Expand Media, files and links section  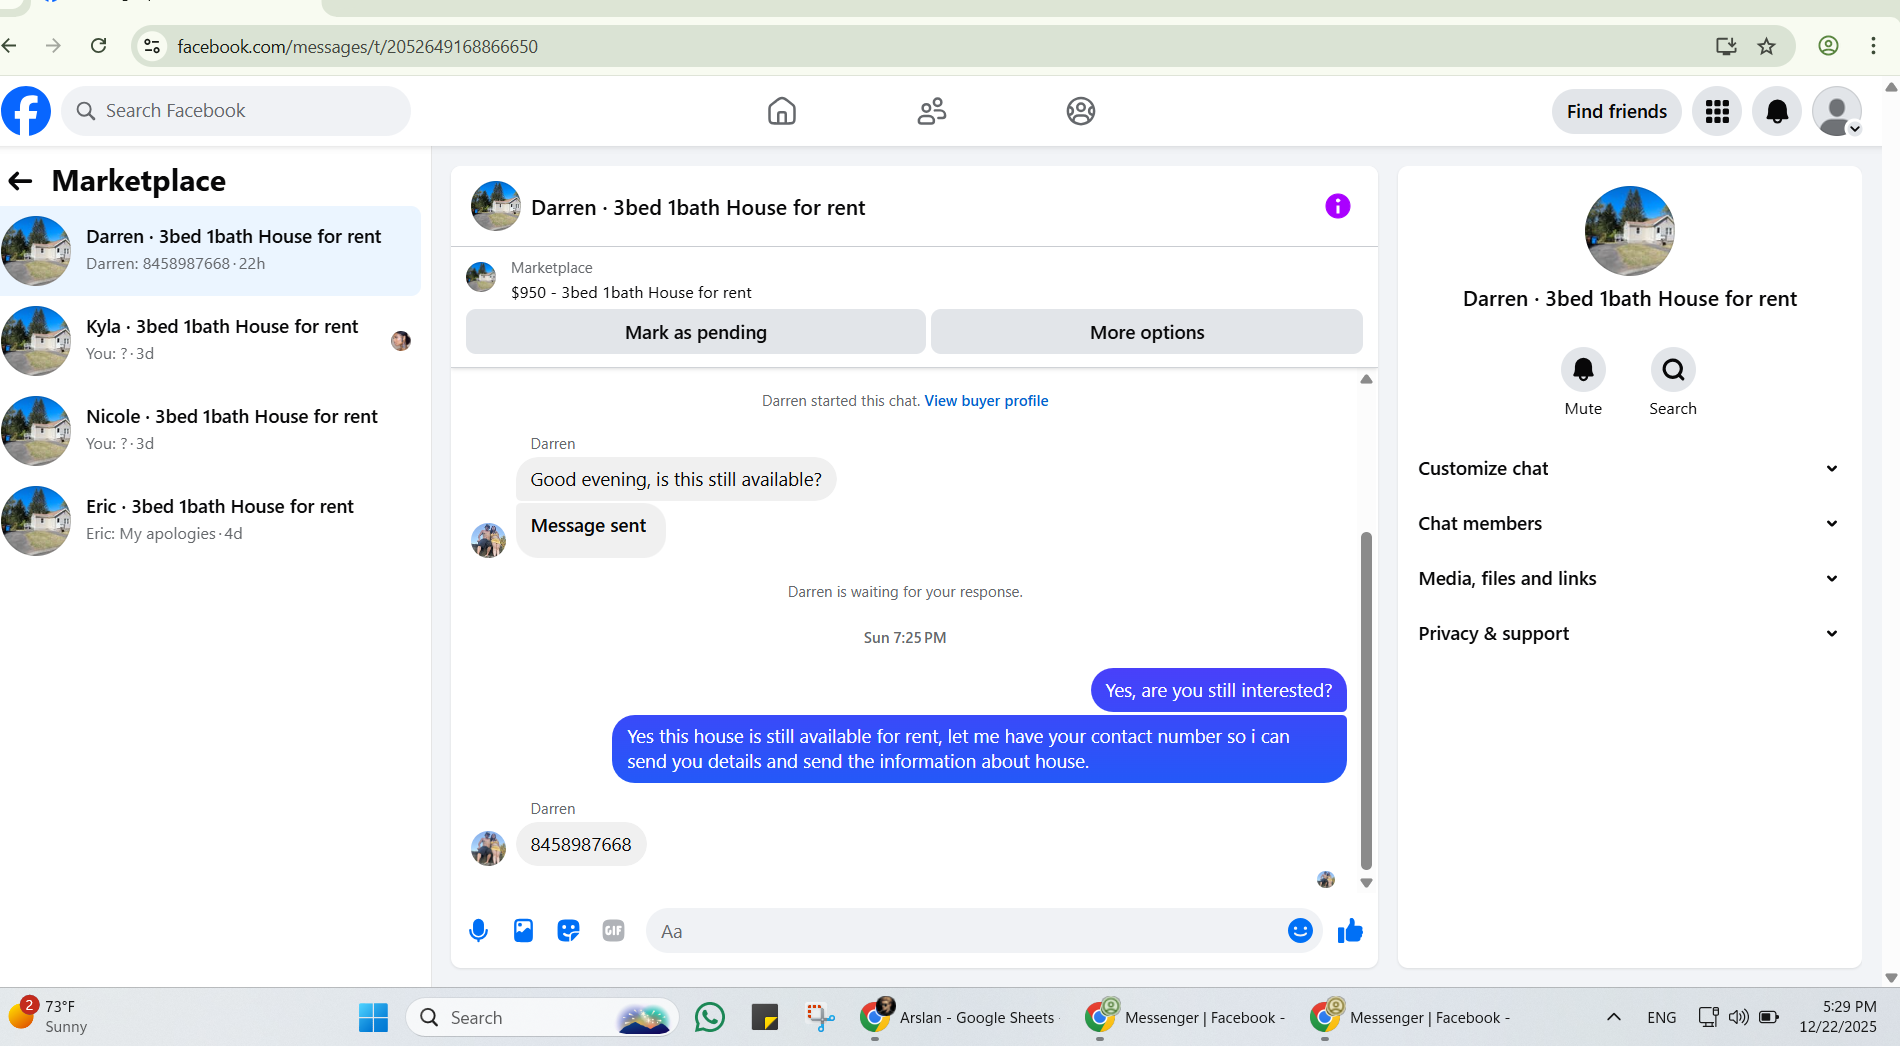pyautogui.click(x=1629, y=579)
